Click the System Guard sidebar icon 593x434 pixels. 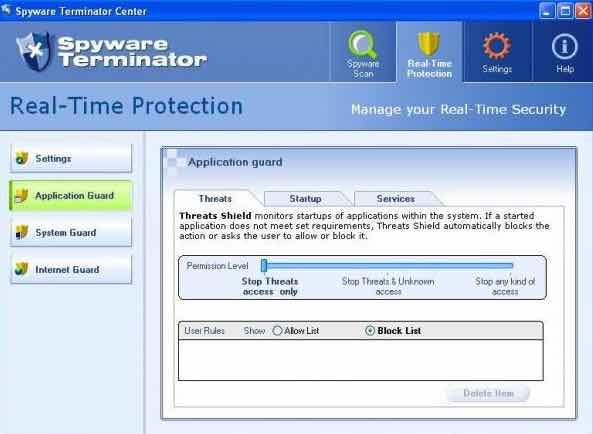point(22,232)
